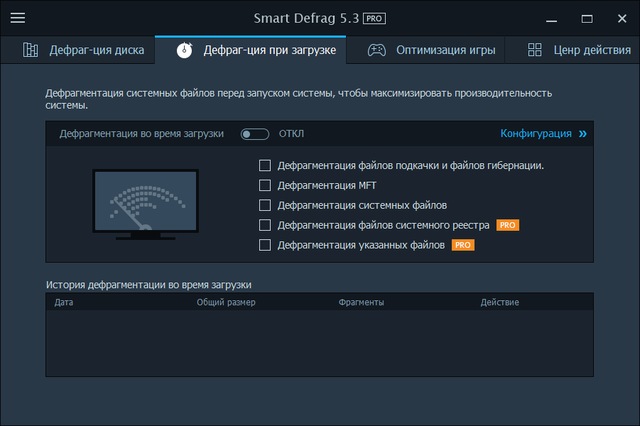Check Дефрагментация системных файлов

(265, 205)
